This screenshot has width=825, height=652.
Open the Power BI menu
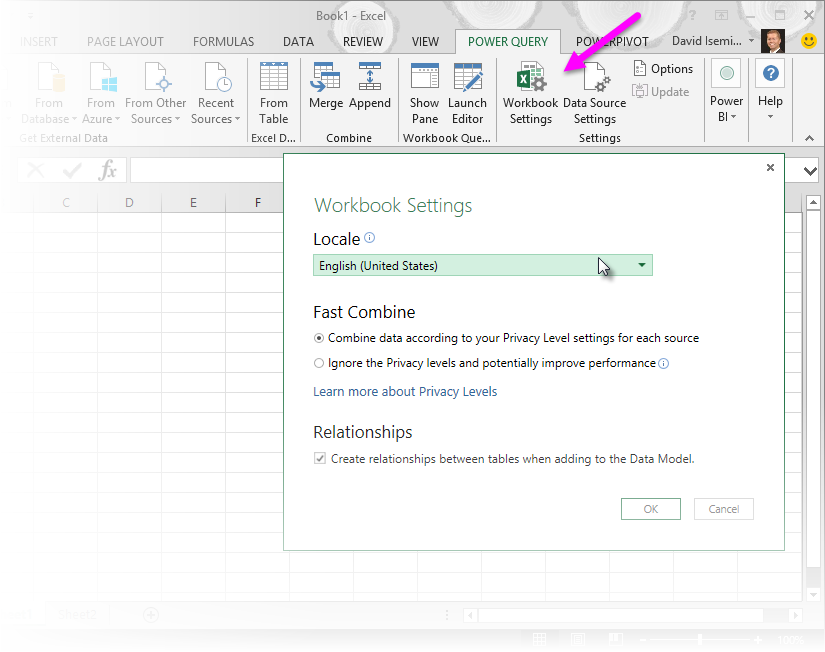pos(727,92)
